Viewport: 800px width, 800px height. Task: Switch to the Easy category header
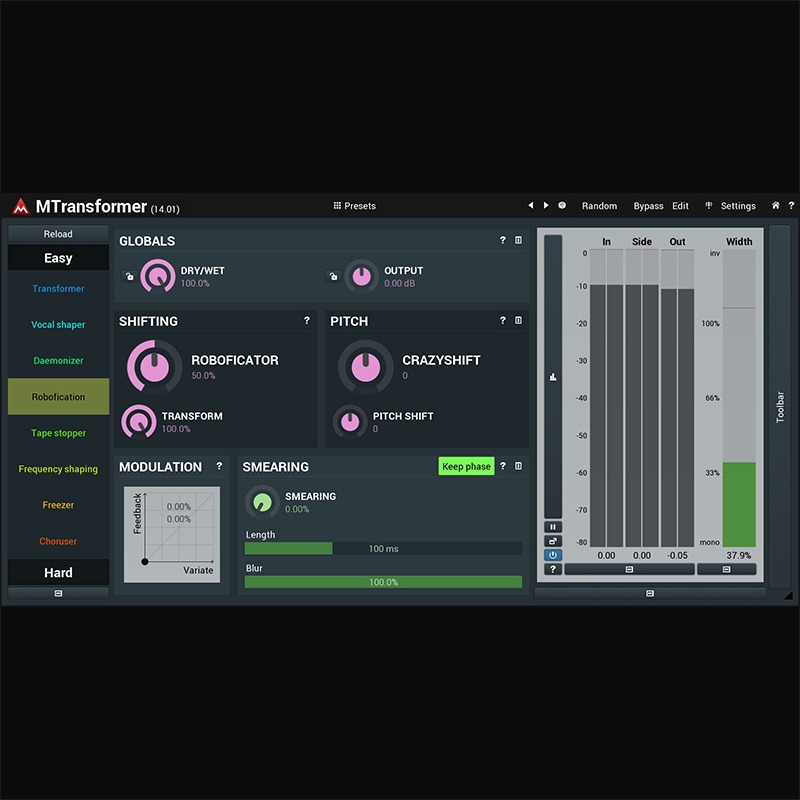pyautogui.click(x=58, y=258)
